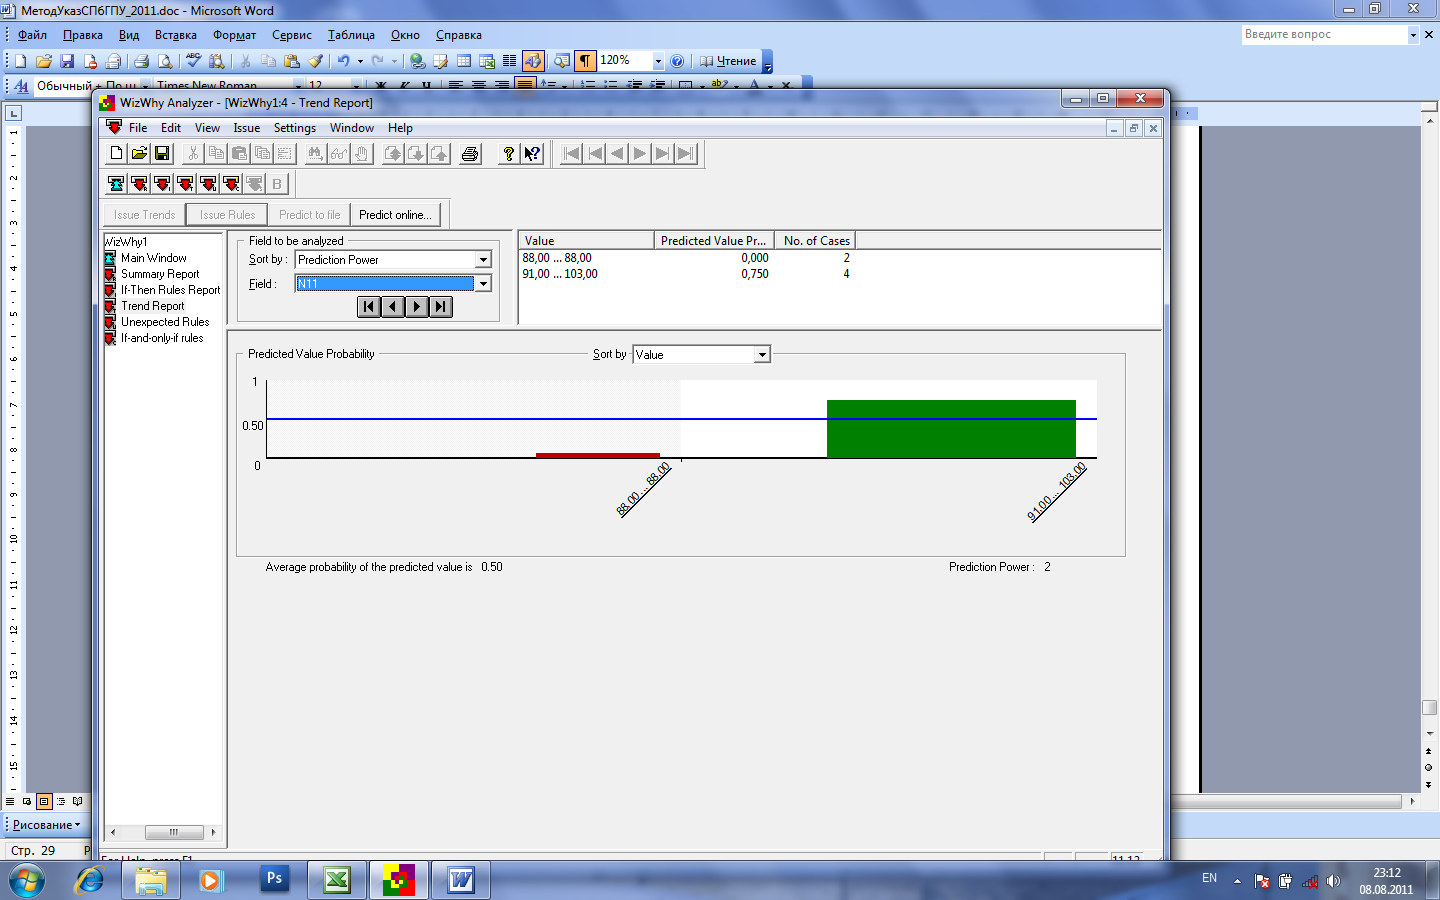The image size is (1440, 900).
Task: Jump to last field with the last-record button
Action: 441,307
